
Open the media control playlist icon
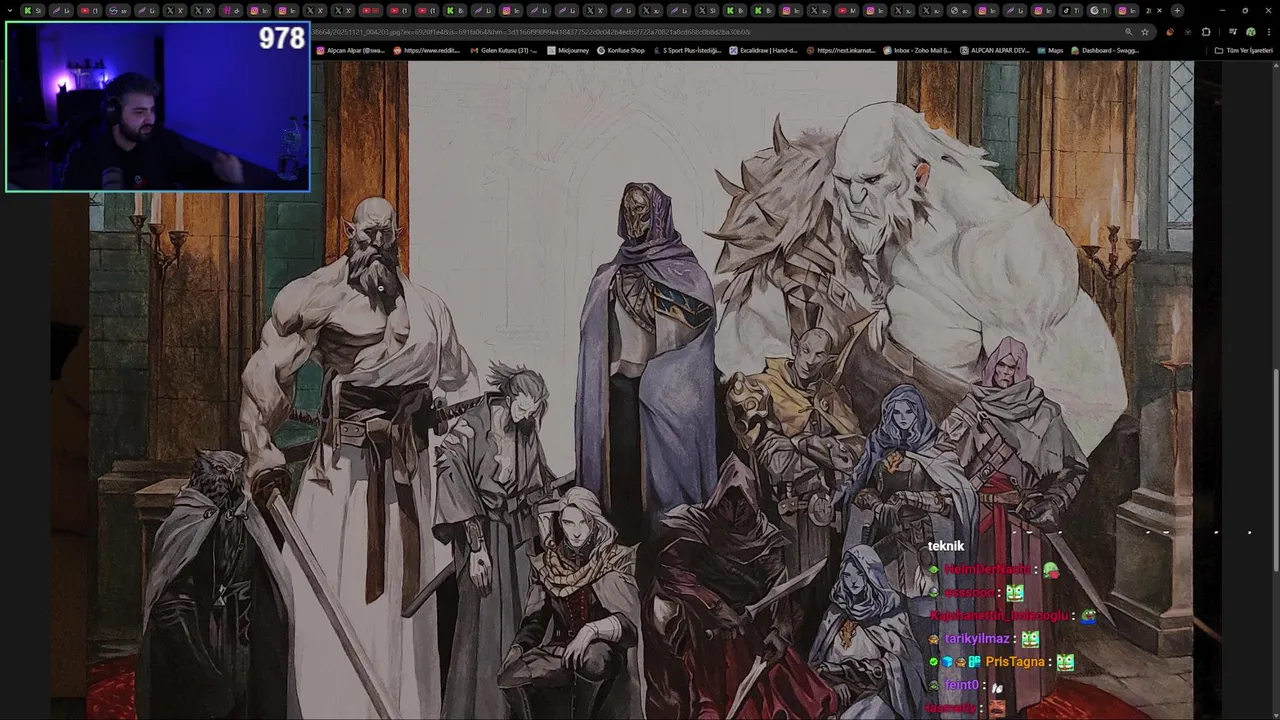1233,32
